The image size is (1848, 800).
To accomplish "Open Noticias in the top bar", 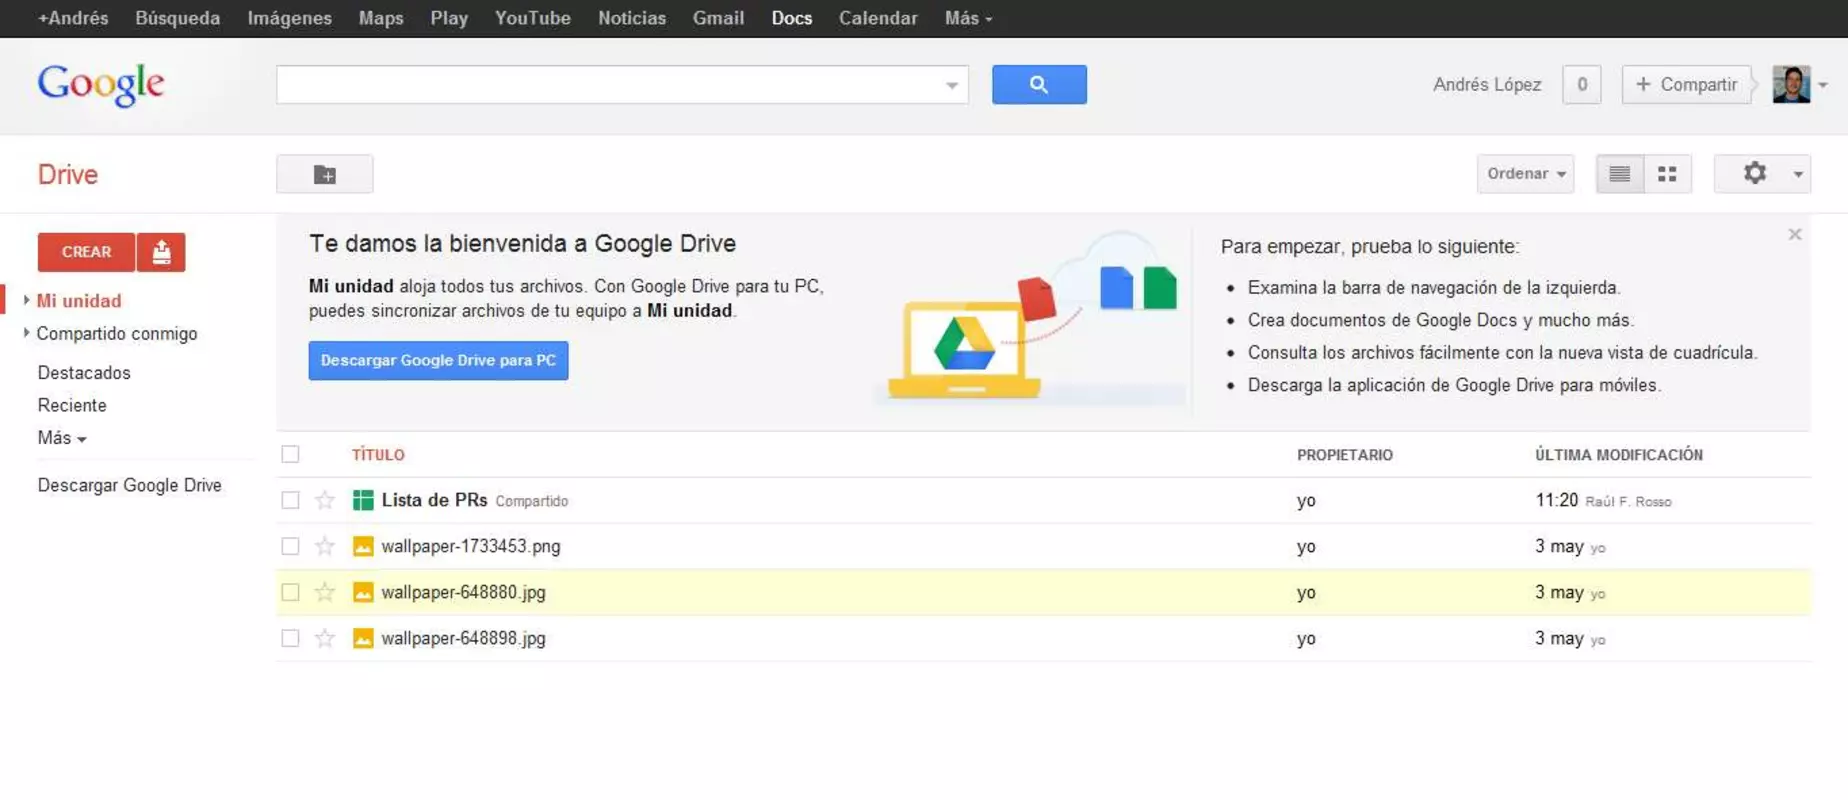I will [632, 18].
